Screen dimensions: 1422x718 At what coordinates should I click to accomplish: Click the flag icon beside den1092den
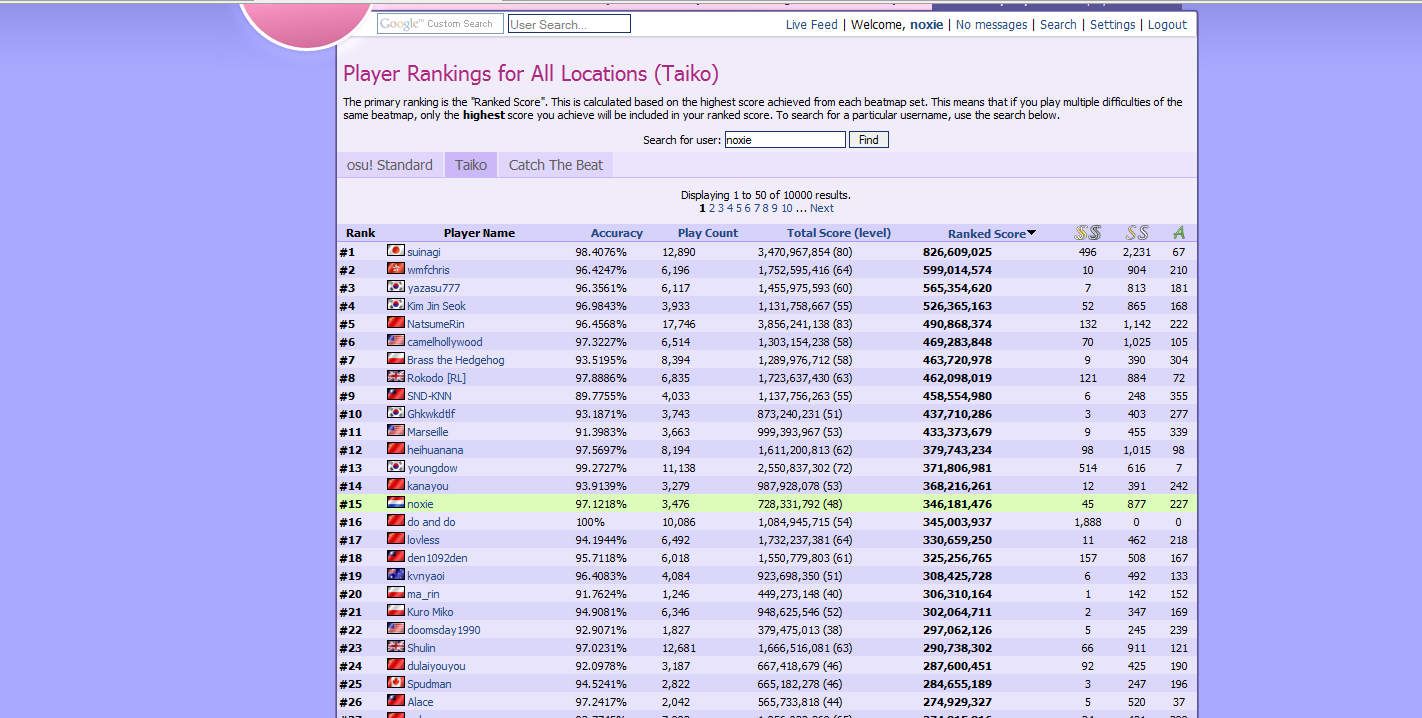point(395,557)
